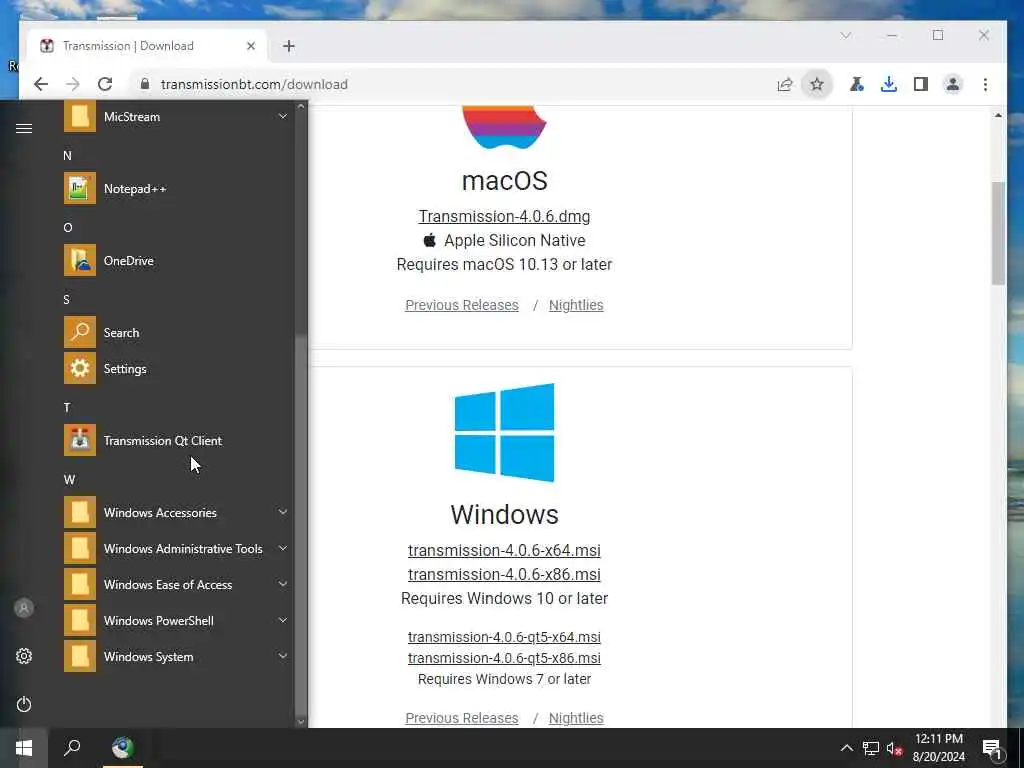The height and width of the screenshot is (768, 1024).
Task: Download transmission-4.0.6-x64.msi
Action: [504, 551]
